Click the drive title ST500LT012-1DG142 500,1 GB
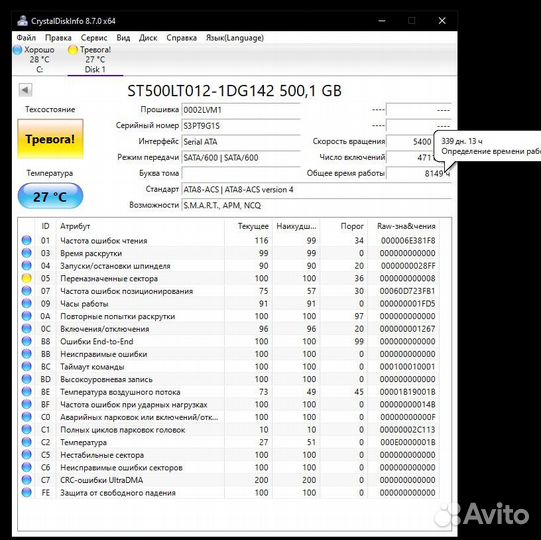541x540 pixels. [x=235, y=91]
